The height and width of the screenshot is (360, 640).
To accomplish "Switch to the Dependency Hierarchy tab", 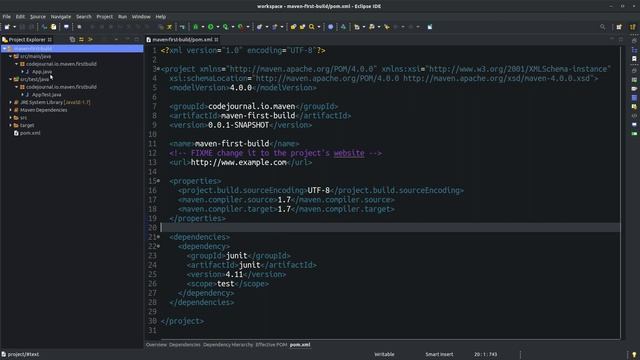I will tap(228, 345).
